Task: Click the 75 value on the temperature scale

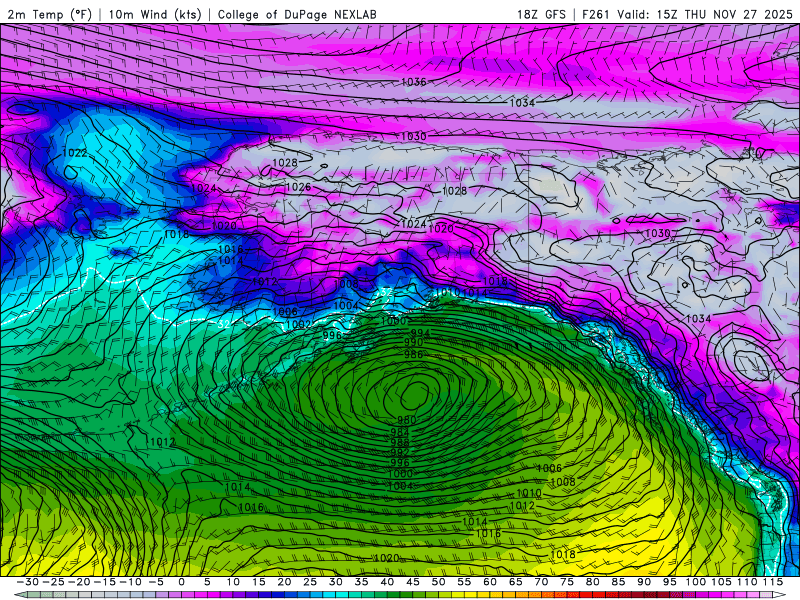Action: tap(567, 582)
